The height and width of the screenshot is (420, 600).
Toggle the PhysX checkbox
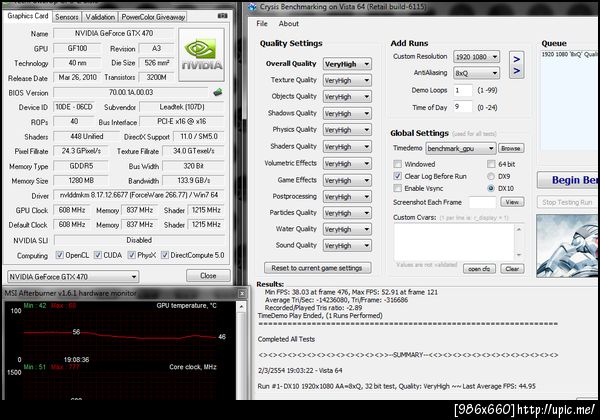tap(132, 255)
